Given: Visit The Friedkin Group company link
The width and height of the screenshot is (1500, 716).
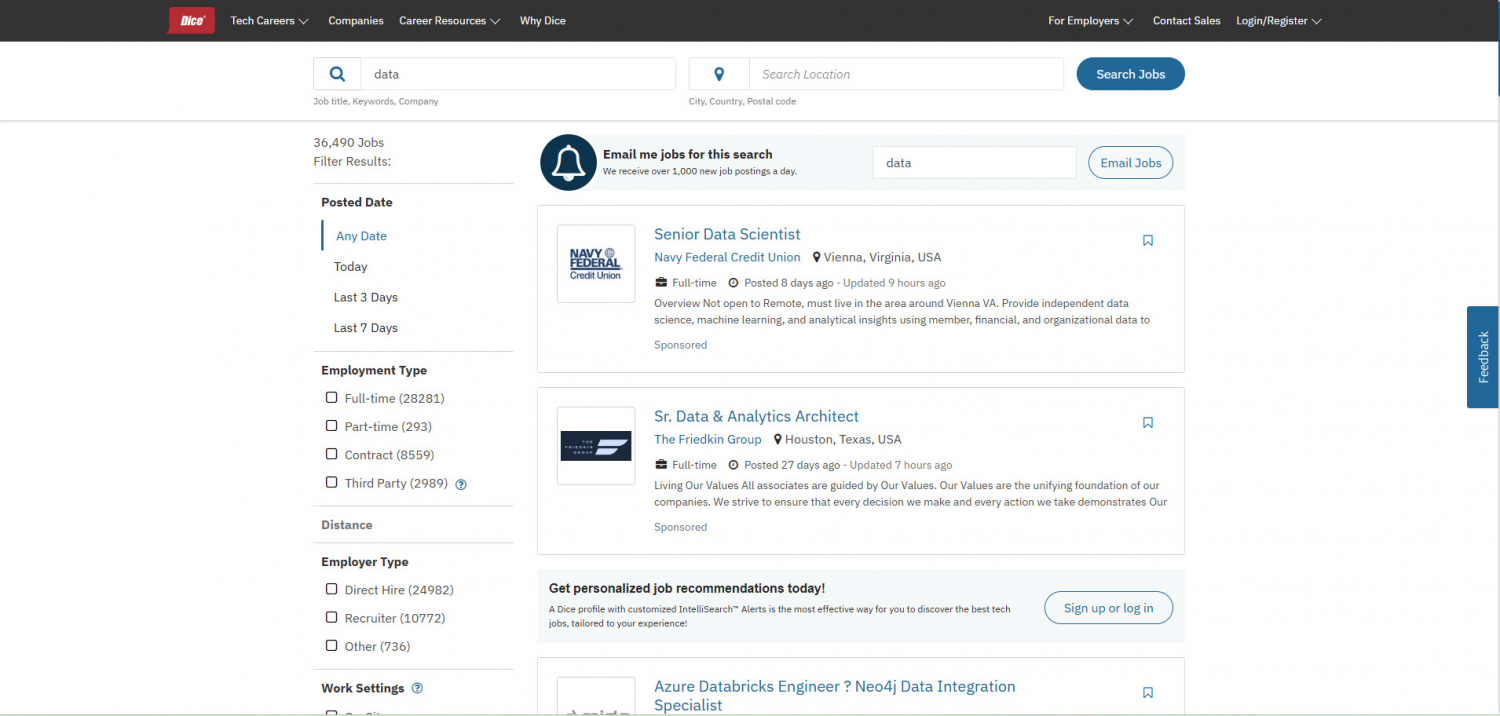Looking at the screenshot, I should coord(708,439).
